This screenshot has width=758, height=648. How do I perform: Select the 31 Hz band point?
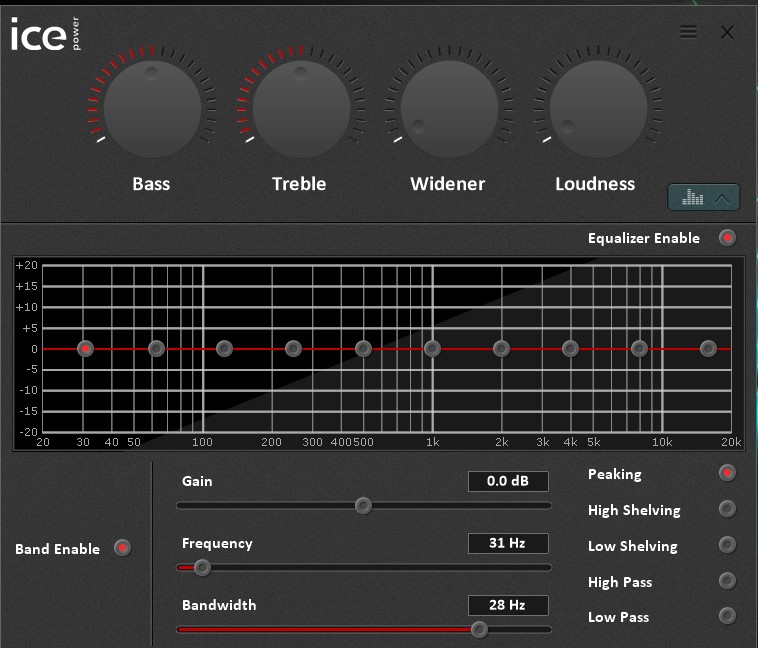click(x=86, y=349)
